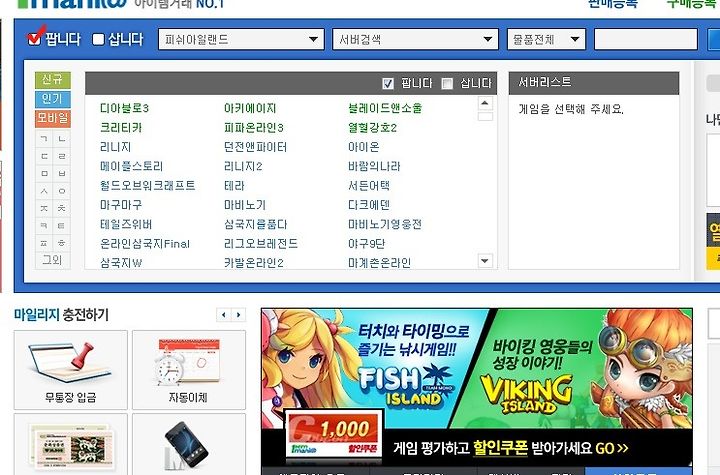Open 무통장 입금 charging option
Image resolution: width=720 pixels, height=475 pixels.
(71, 370)
